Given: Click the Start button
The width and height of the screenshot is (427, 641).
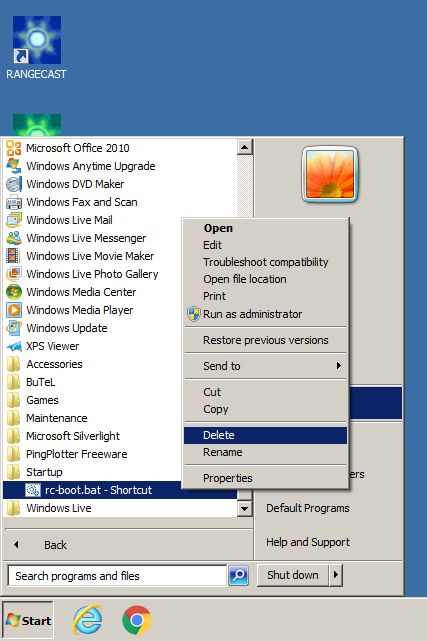Looking at the screenshot, I should pos(28,621).
